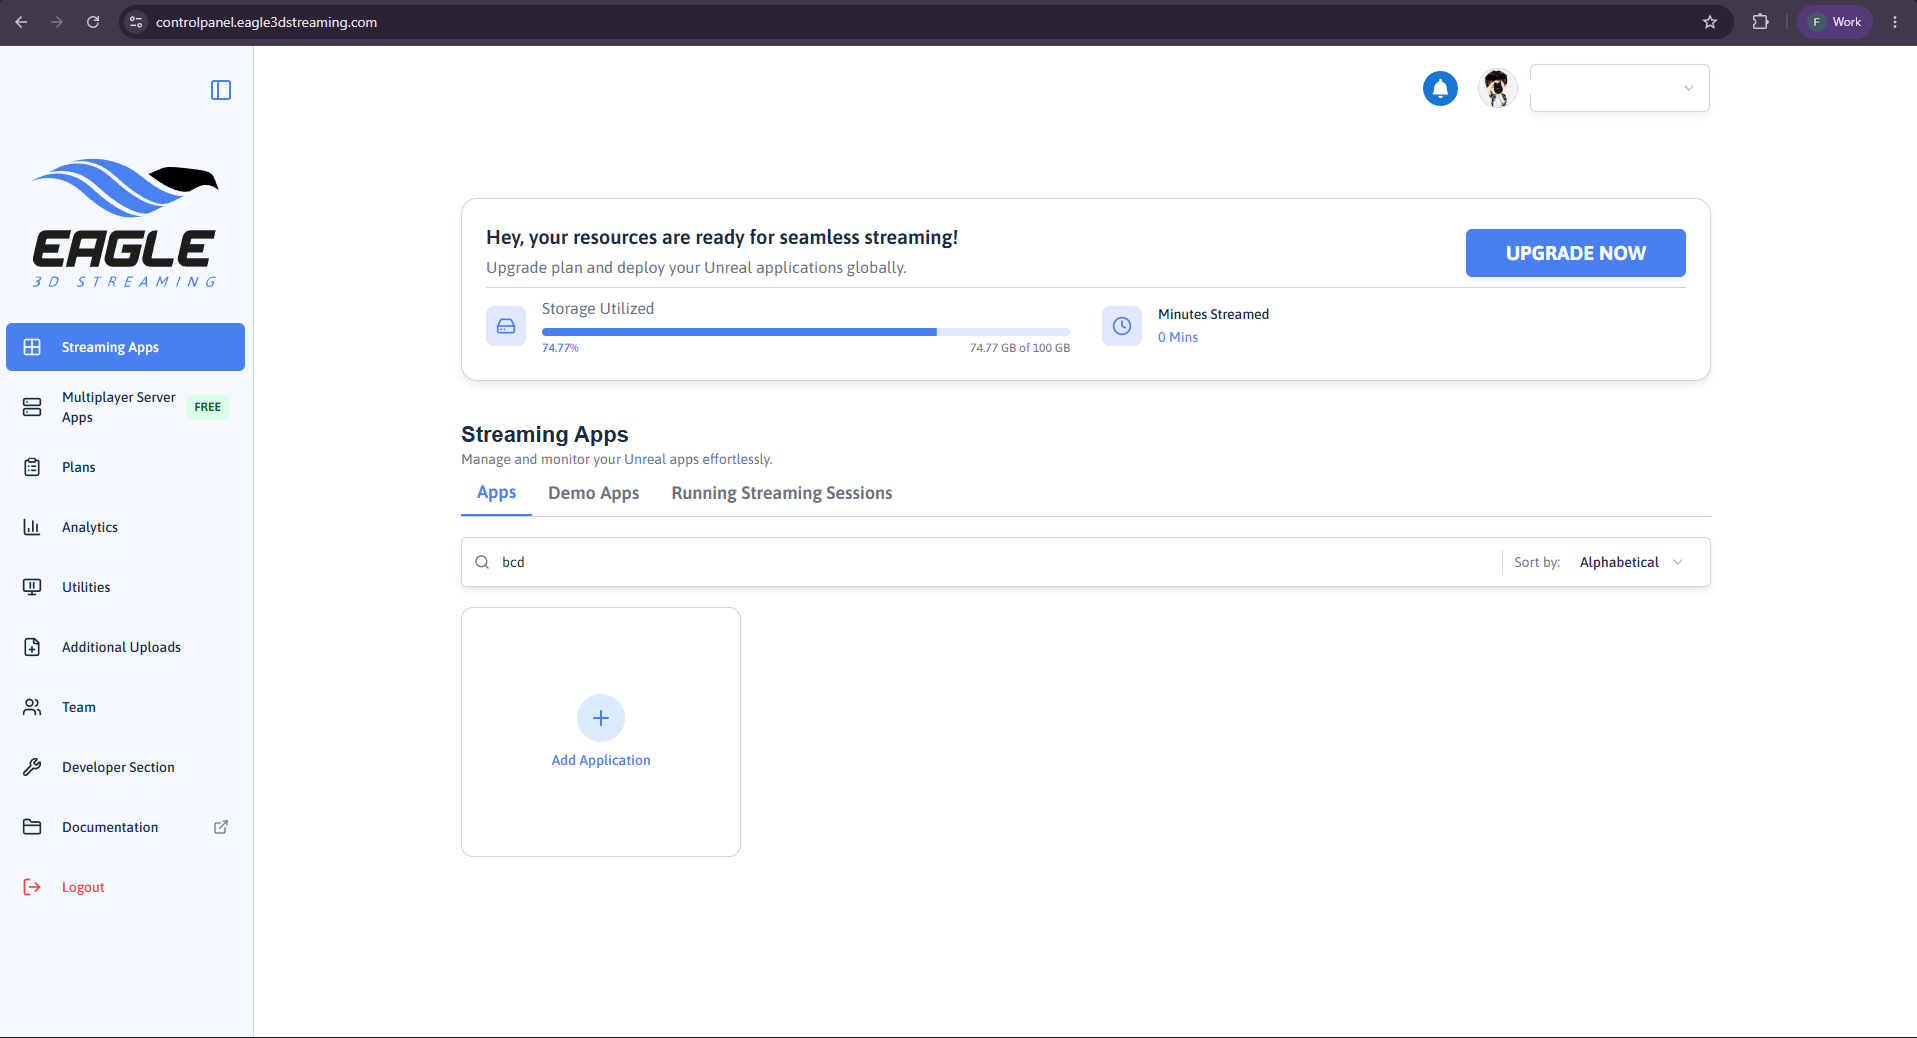Click the Developer Section wrench icon
This screenshot has width=1917, height=1038.
pyautogui.click(x=32, y=767)
